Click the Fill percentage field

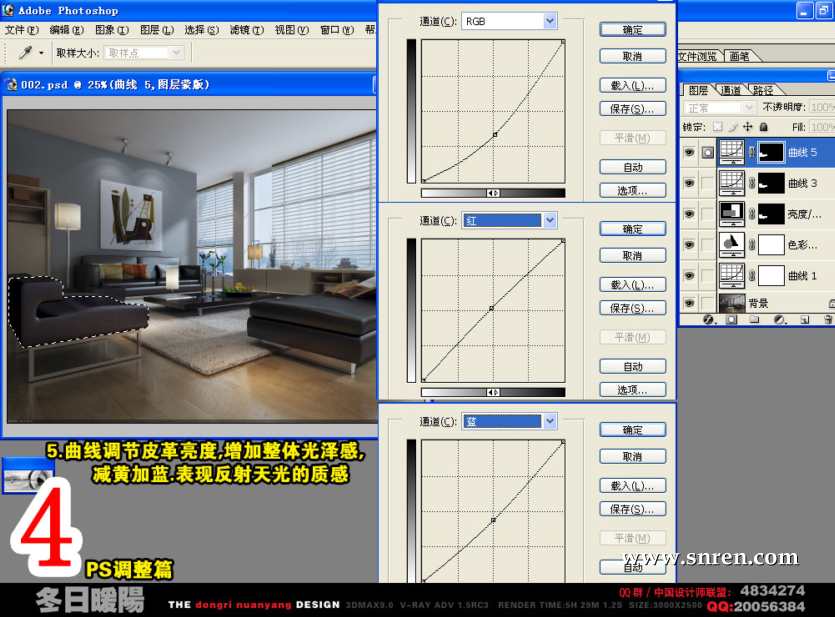click(822, 127)
